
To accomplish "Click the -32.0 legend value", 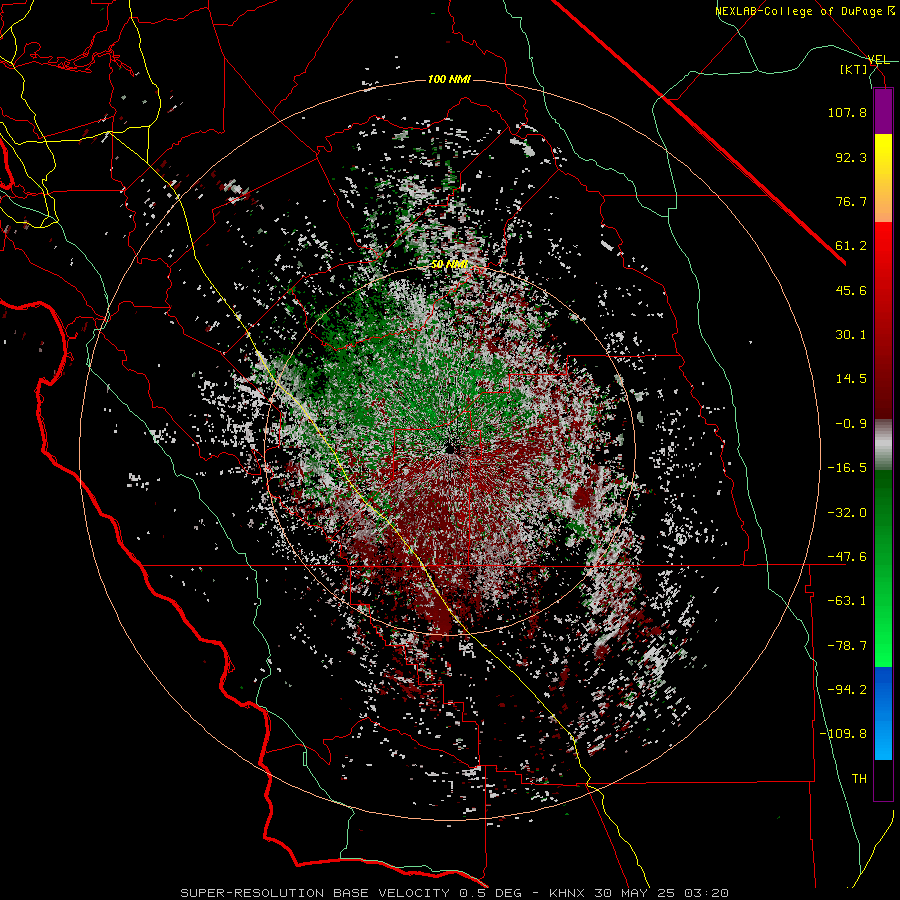I will 847,513.
